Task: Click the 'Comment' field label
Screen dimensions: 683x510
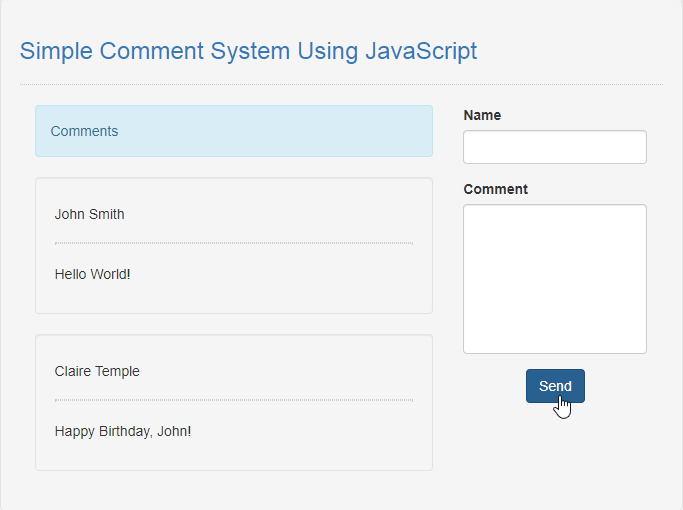Action: [x=496, y=189]
